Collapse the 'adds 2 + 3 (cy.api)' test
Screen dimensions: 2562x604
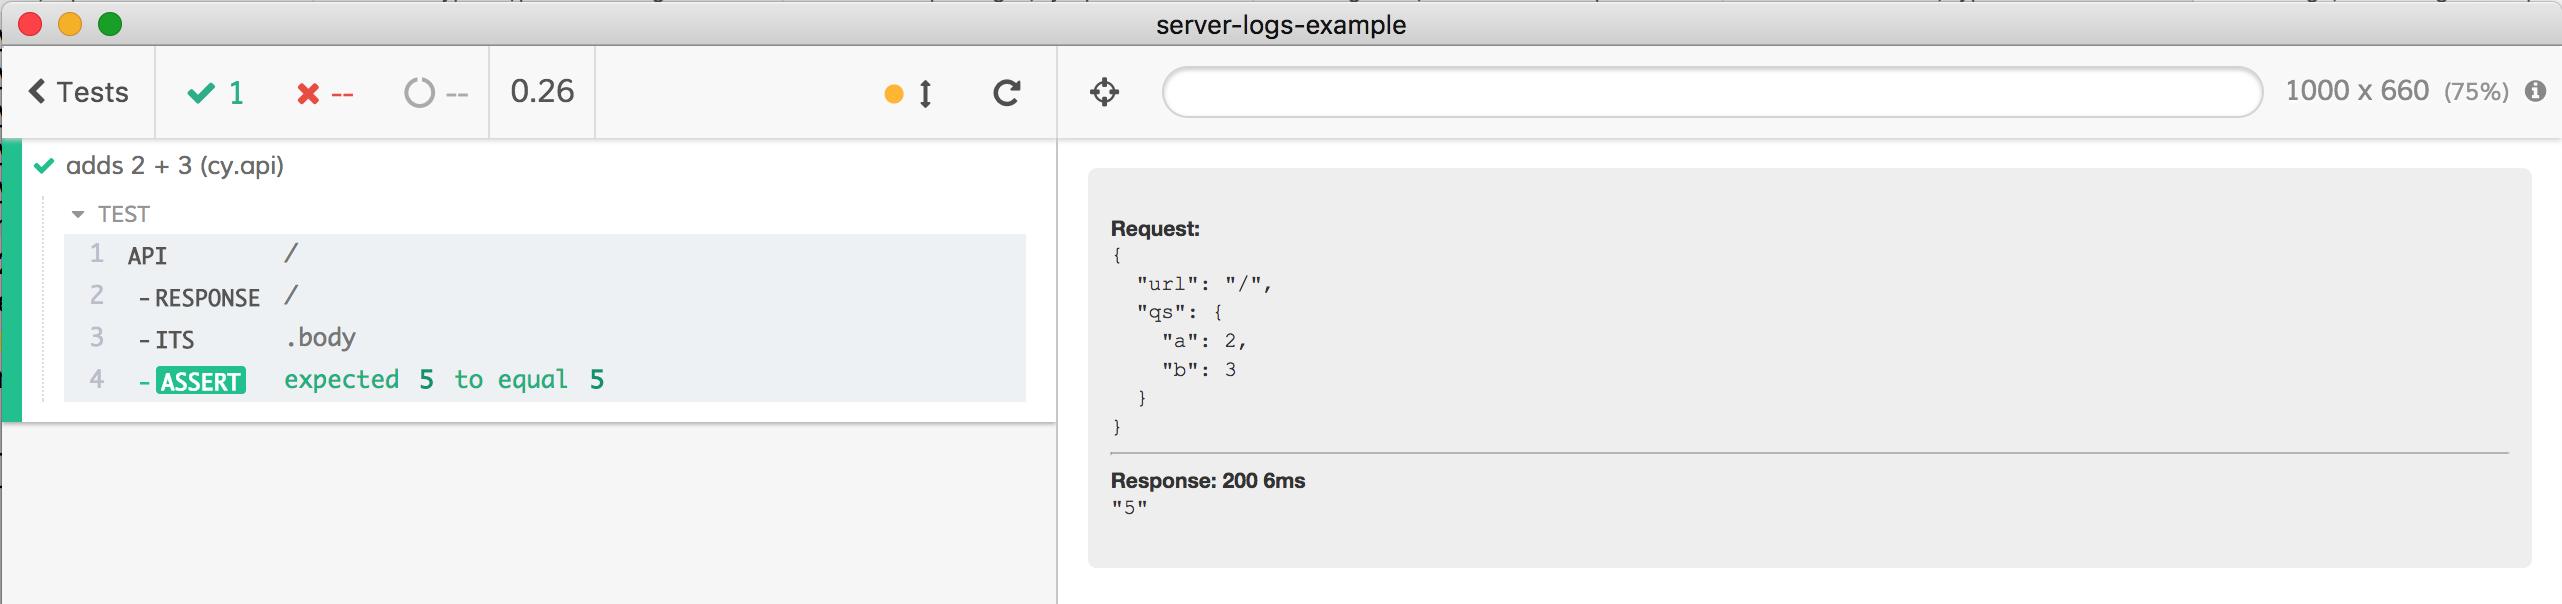click(174, 165)
